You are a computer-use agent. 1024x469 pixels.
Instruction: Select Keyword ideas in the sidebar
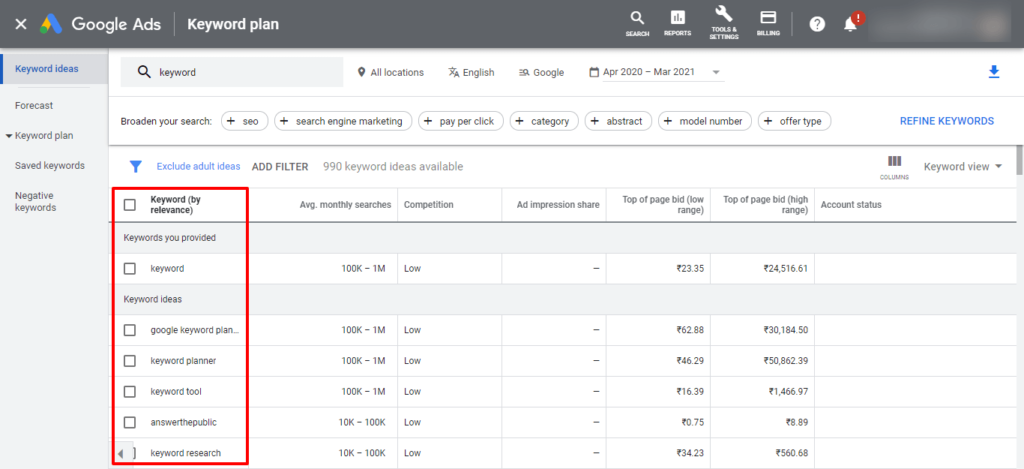tap(54, 69)
